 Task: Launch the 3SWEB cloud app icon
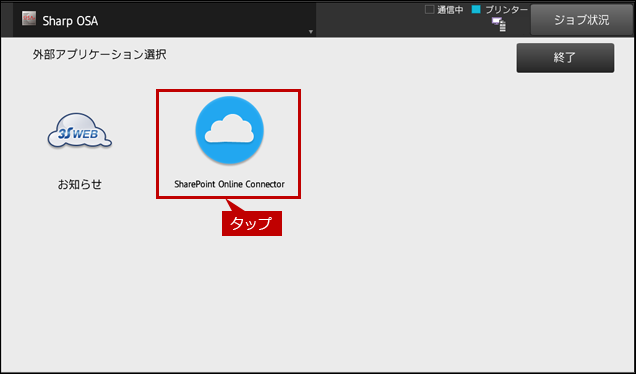coord(80,130)
